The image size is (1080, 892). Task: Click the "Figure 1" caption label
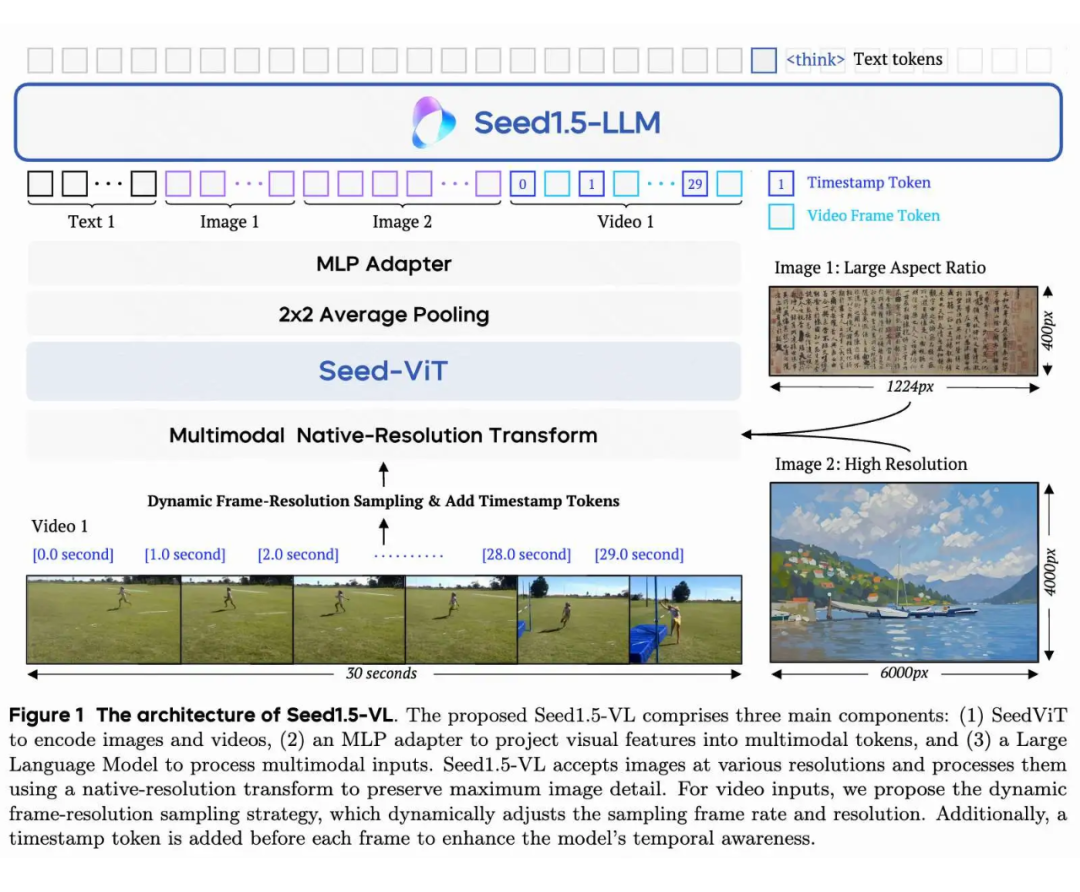click(x=47, y=715)
